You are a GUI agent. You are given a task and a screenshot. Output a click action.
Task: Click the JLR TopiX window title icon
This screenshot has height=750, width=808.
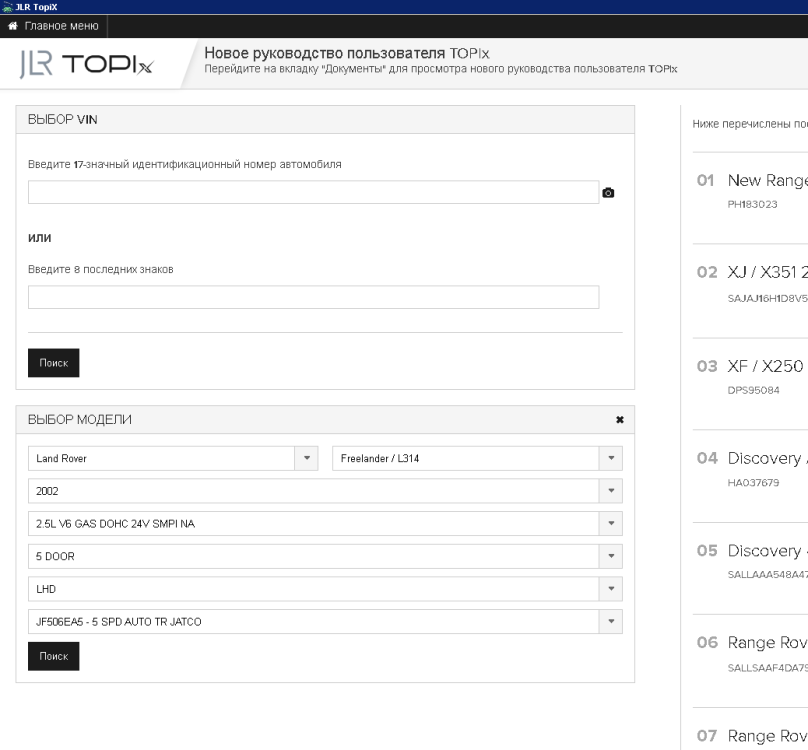tap(7, 7)
